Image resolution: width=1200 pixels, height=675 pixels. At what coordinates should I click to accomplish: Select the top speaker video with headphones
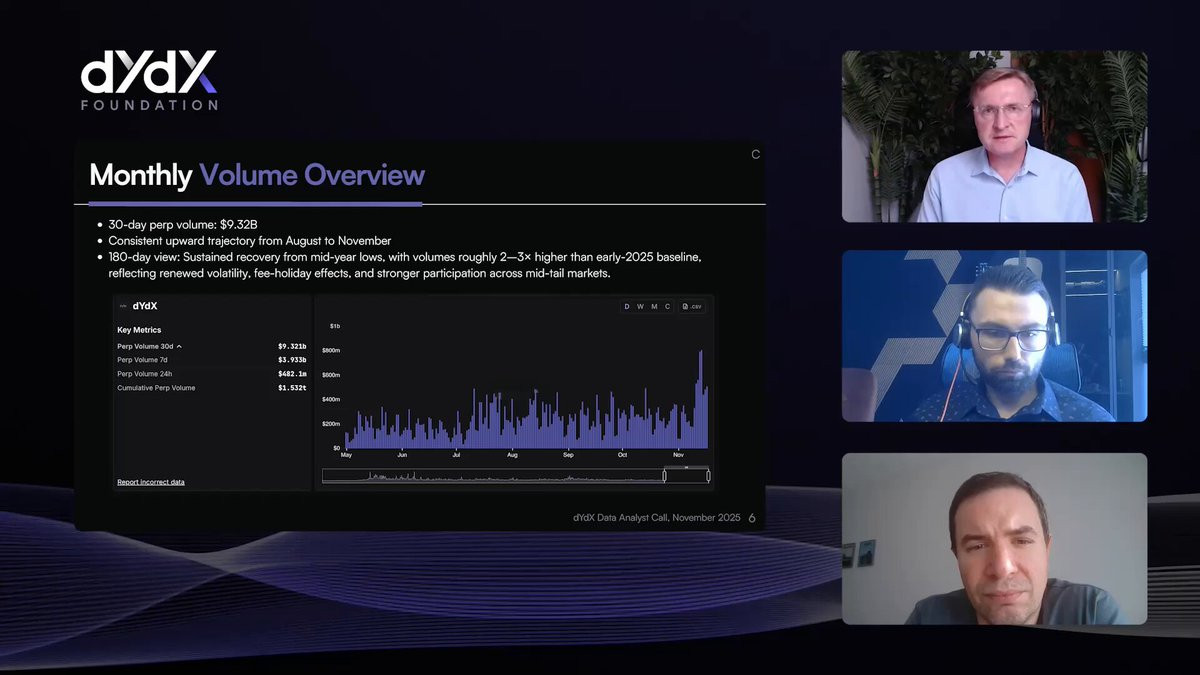(994, 136)
